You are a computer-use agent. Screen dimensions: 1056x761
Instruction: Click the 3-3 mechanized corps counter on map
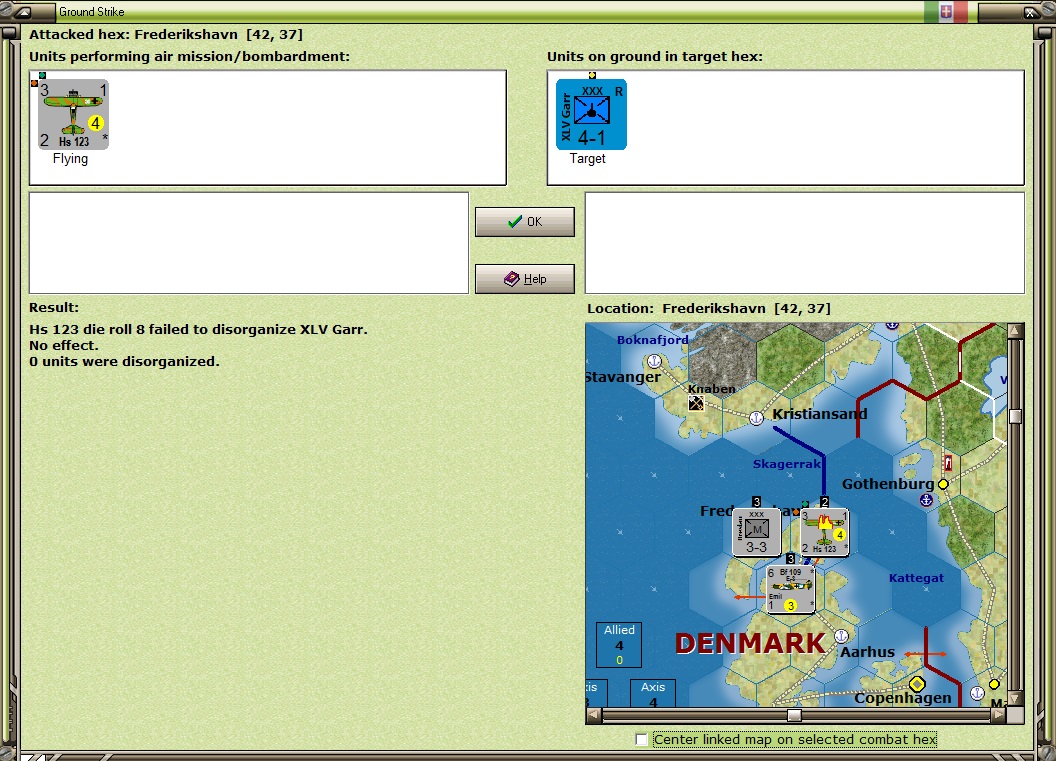point(756,532)
